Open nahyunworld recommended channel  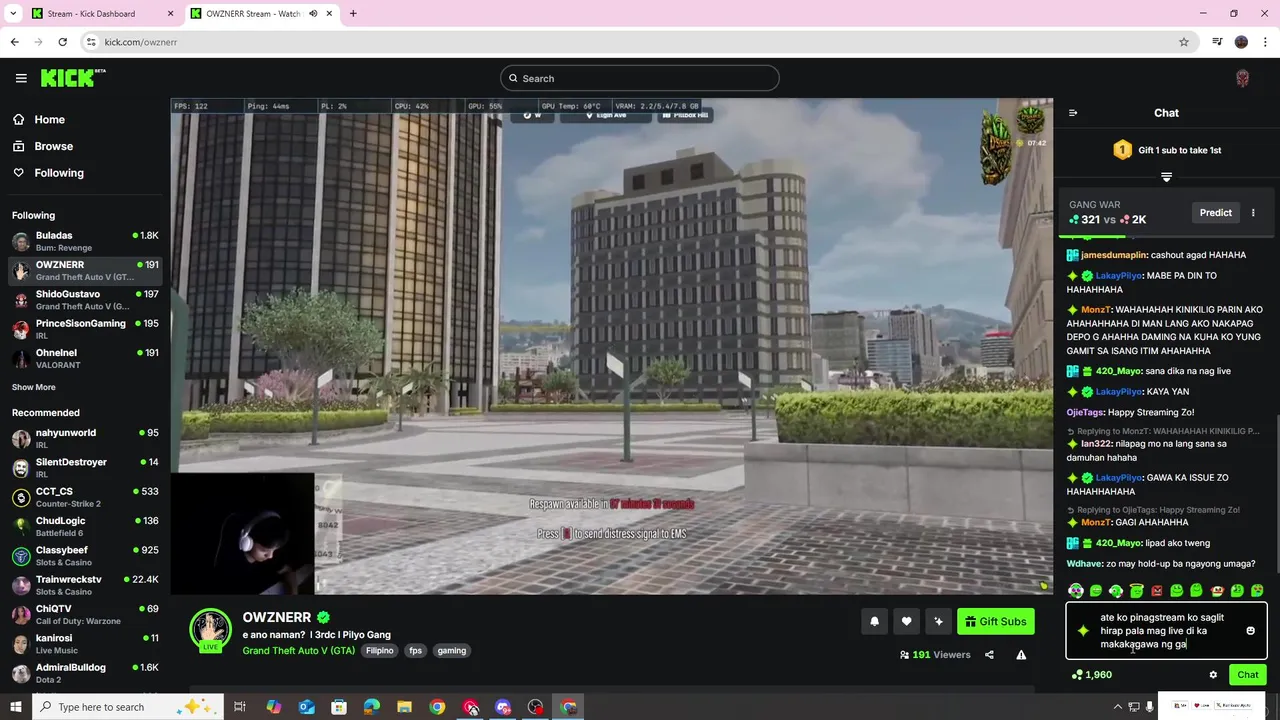point(85,438)
